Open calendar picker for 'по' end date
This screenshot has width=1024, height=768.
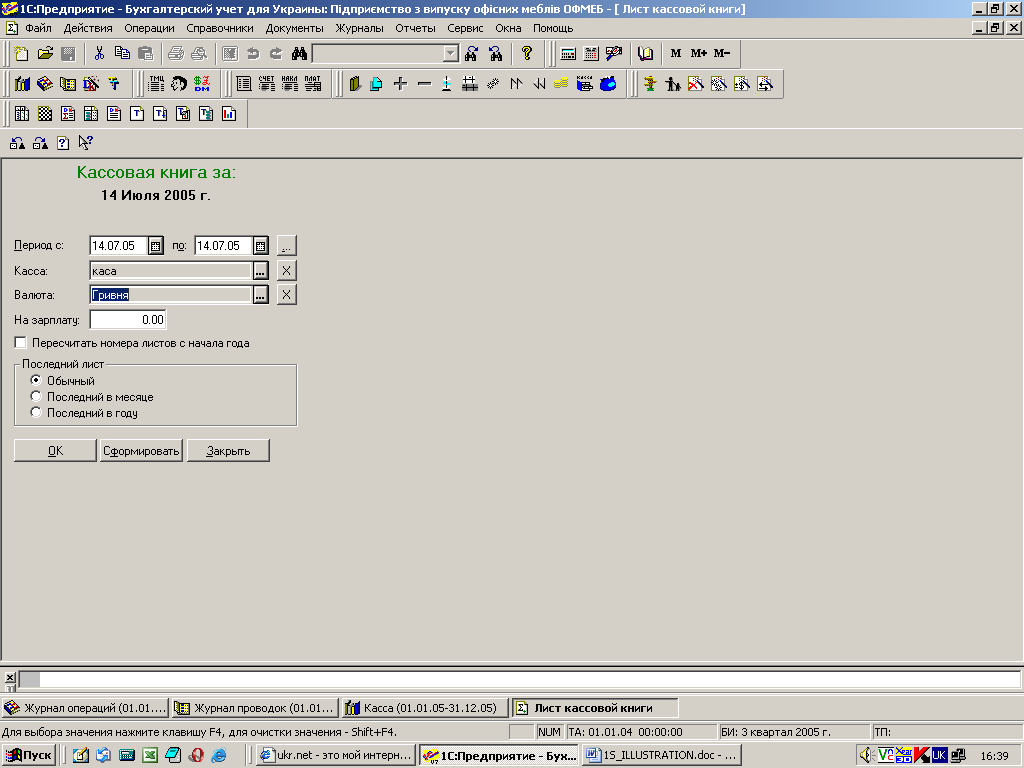260,246
